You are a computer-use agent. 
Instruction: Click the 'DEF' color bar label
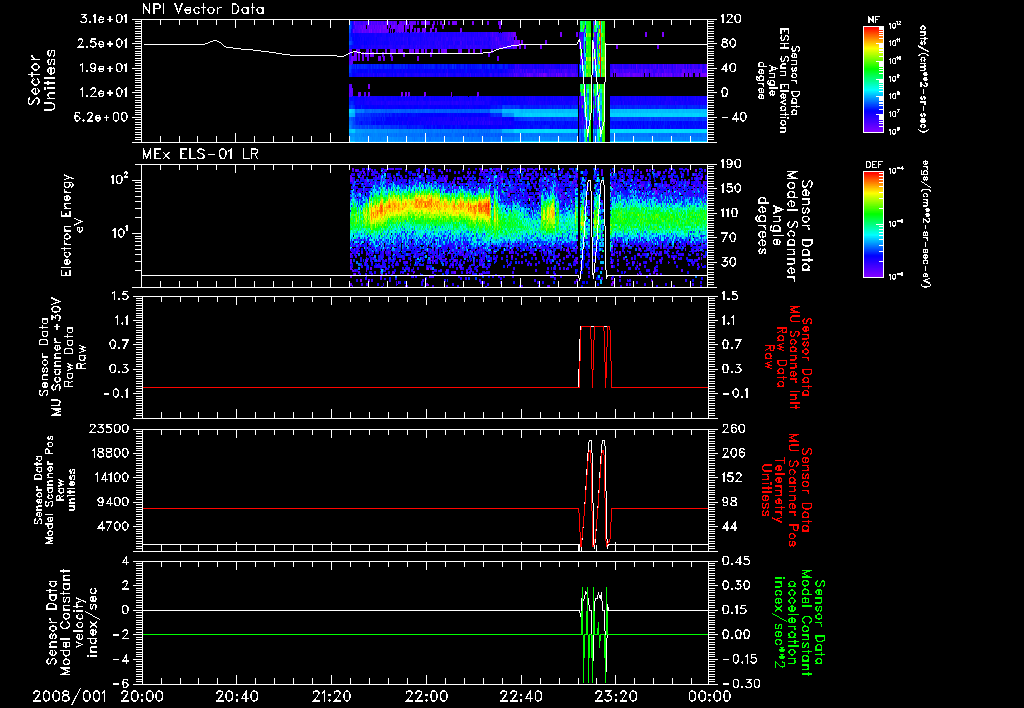[x=874, y=165]
